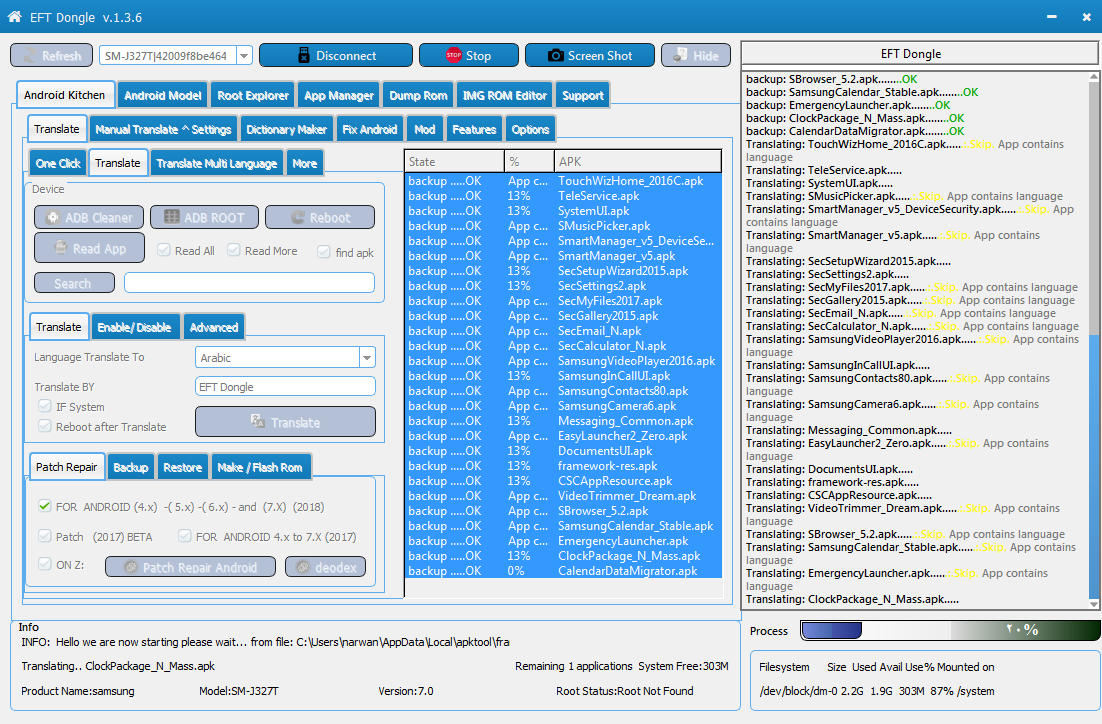Switch to Backup tab
Screen dimensions: 1102x724
click(131, 467)
